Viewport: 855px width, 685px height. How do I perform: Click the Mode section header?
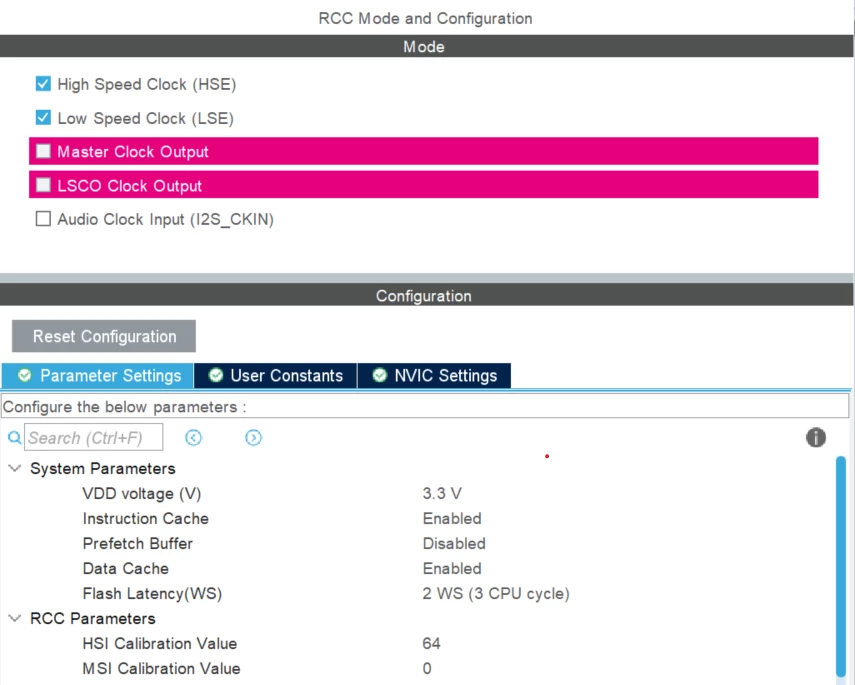426,46
